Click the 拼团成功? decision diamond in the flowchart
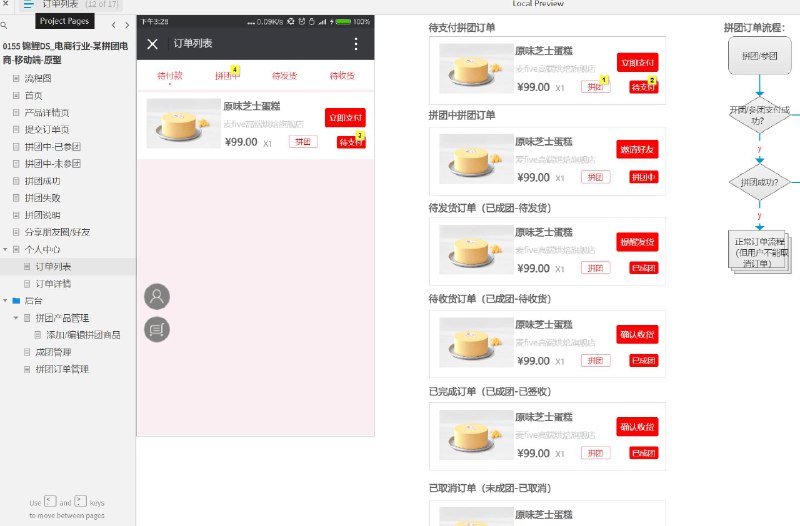Image resolution: width=800 pixels, height=526 pixels. [760, 182]
